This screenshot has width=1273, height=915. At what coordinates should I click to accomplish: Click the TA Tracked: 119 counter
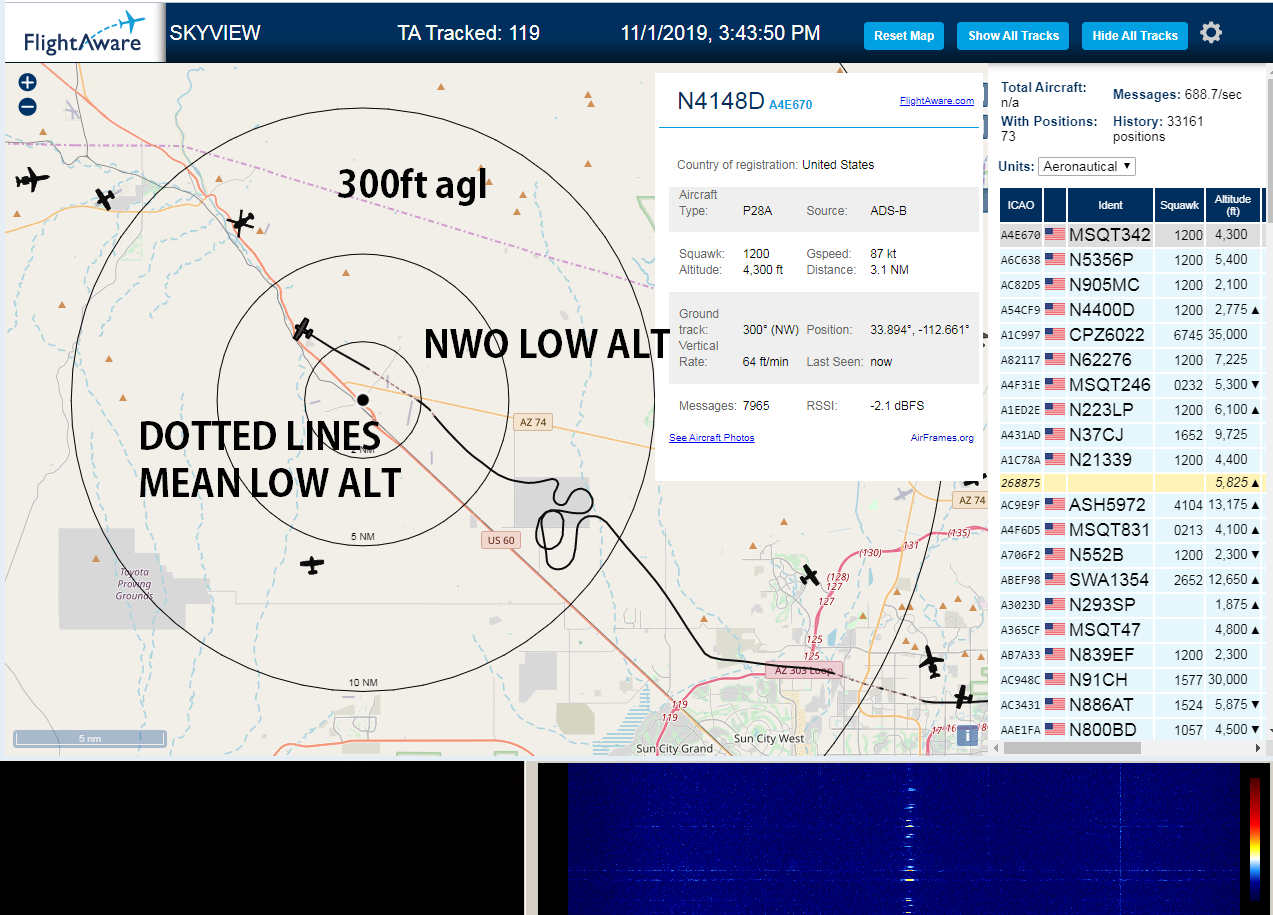pos(468,33)
